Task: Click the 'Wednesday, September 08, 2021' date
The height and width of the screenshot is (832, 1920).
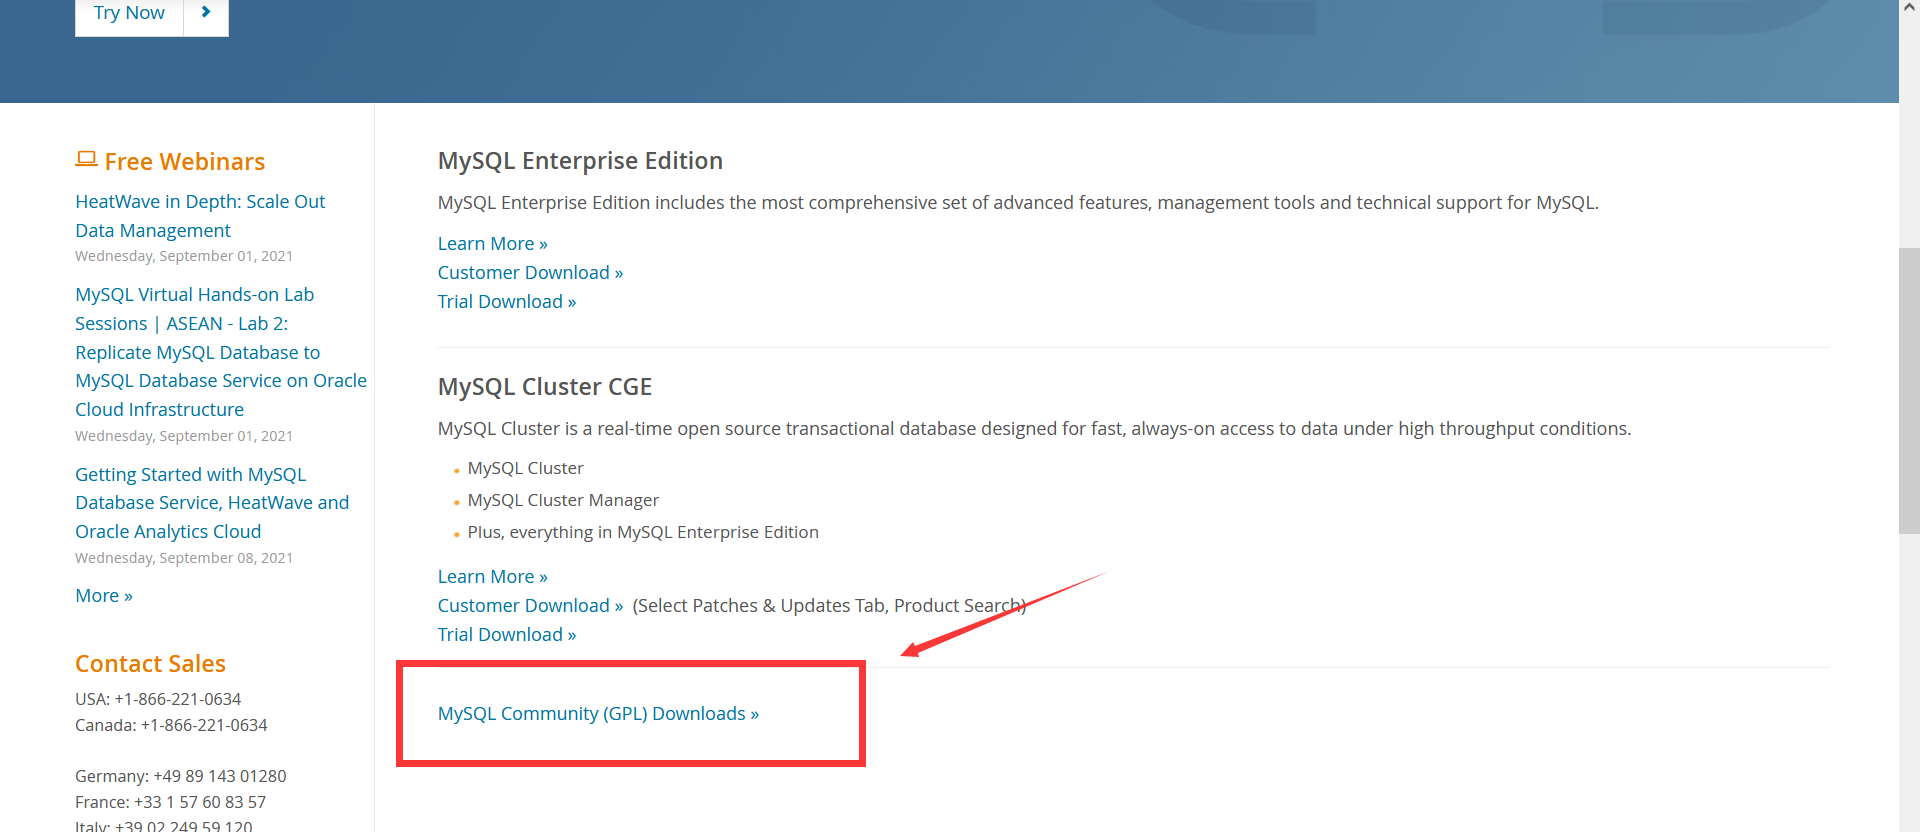Action: click(184, 558)
